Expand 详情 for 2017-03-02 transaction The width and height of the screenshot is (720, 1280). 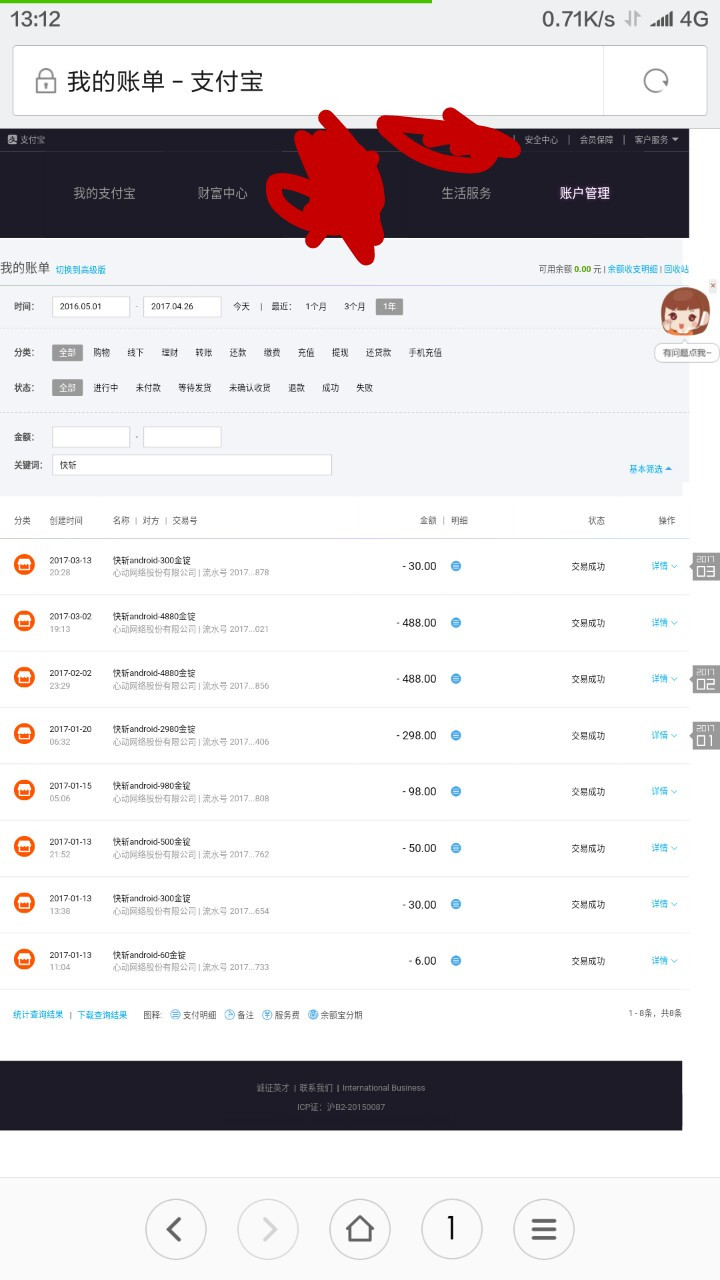coord(664,622)
